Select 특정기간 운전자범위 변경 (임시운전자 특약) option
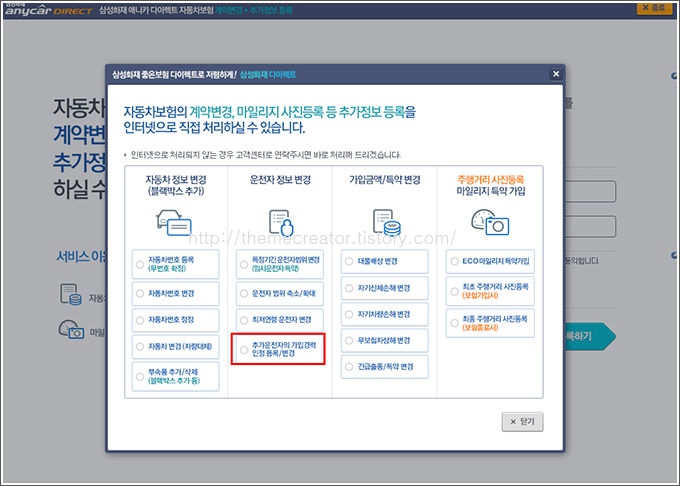The width and height of the screenshot is (680, 486). (280, 264)
